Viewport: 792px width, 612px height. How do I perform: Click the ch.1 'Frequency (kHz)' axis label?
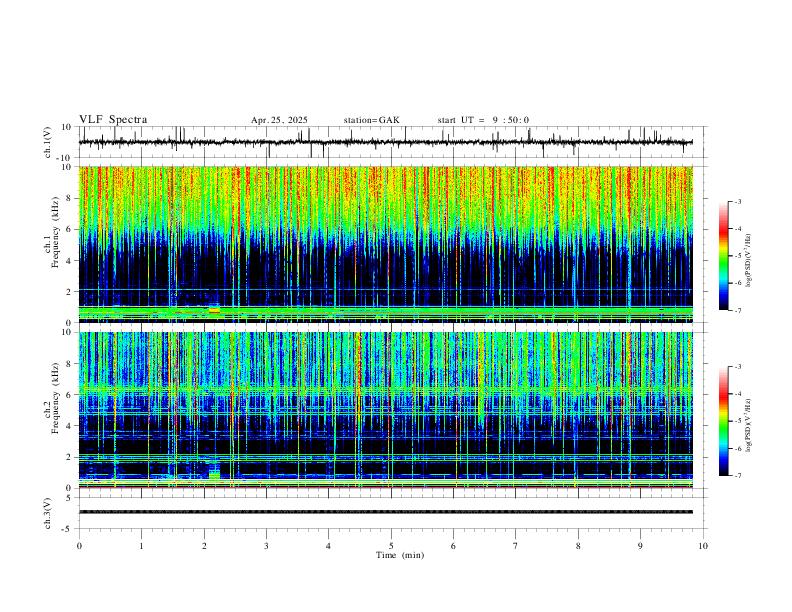56,232
